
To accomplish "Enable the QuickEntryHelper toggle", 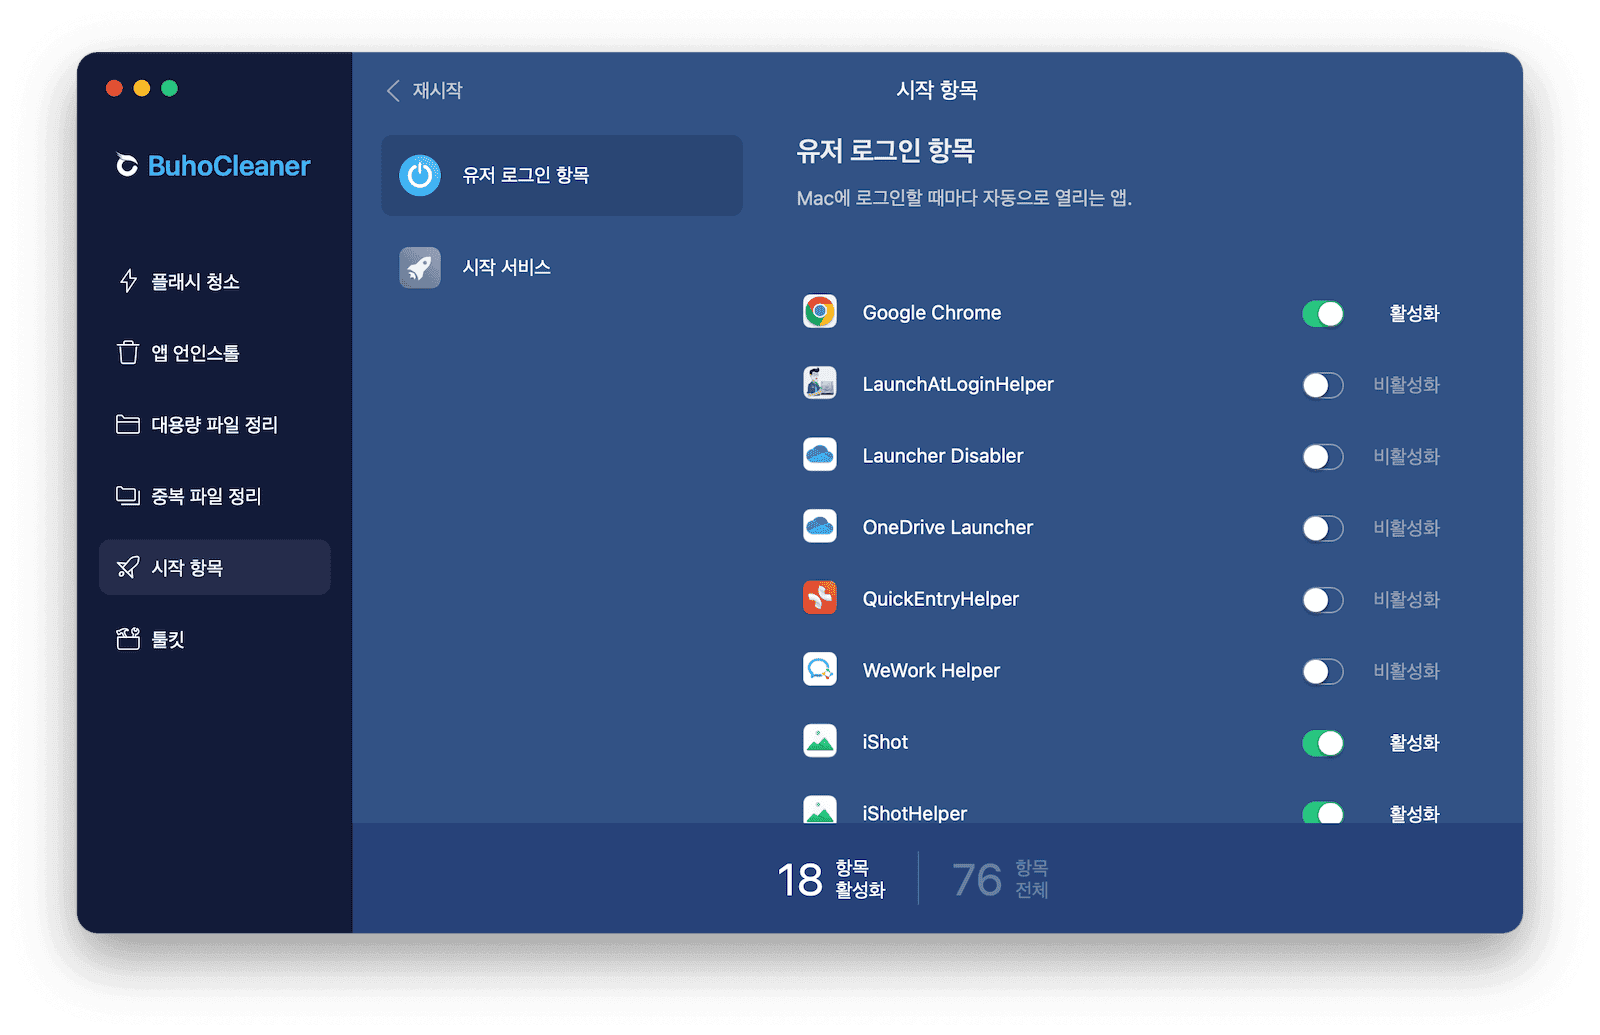I will coord(1322,599).
